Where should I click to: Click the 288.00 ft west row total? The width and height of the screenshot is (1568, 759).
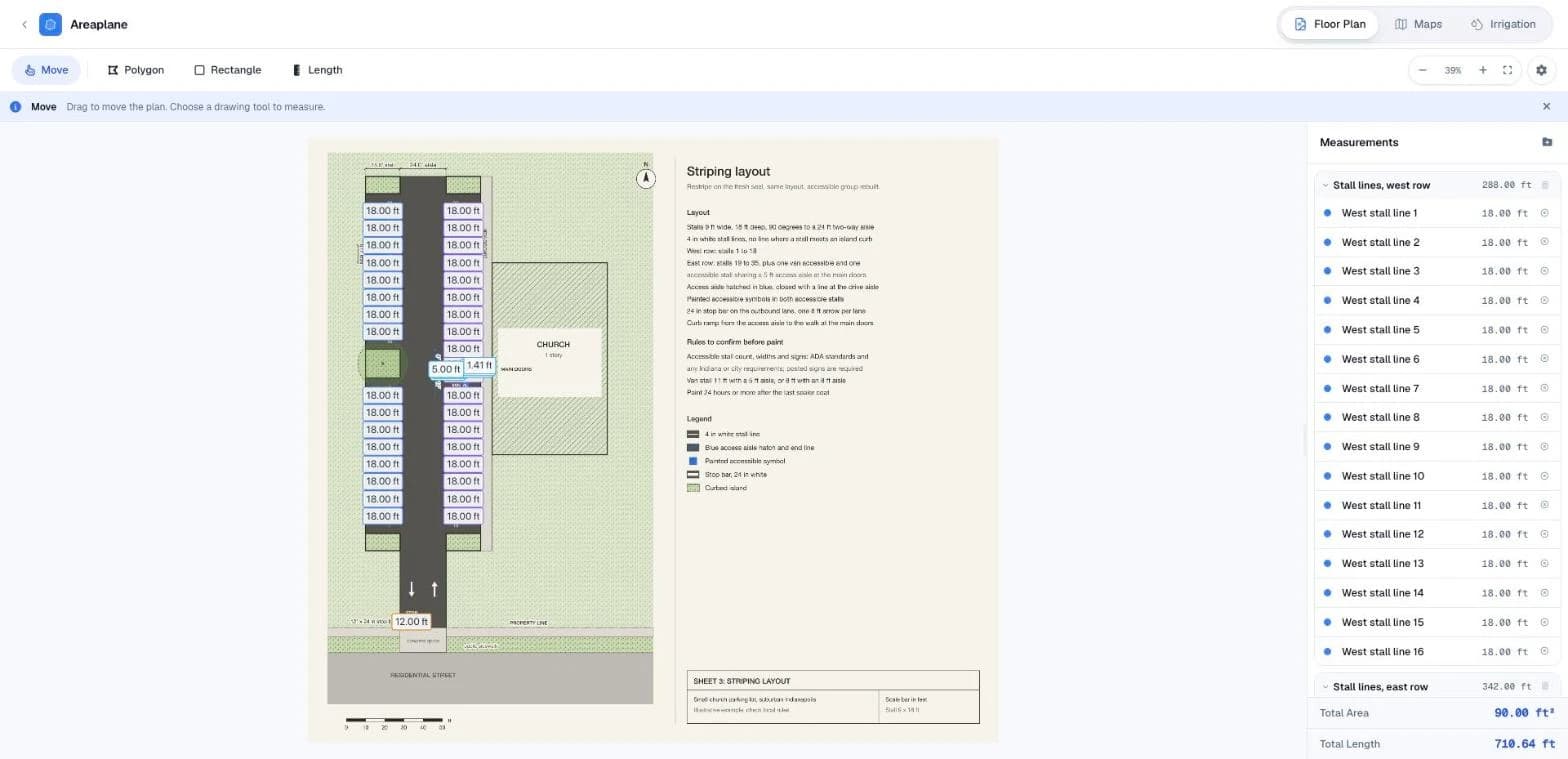coord(1506,185)
